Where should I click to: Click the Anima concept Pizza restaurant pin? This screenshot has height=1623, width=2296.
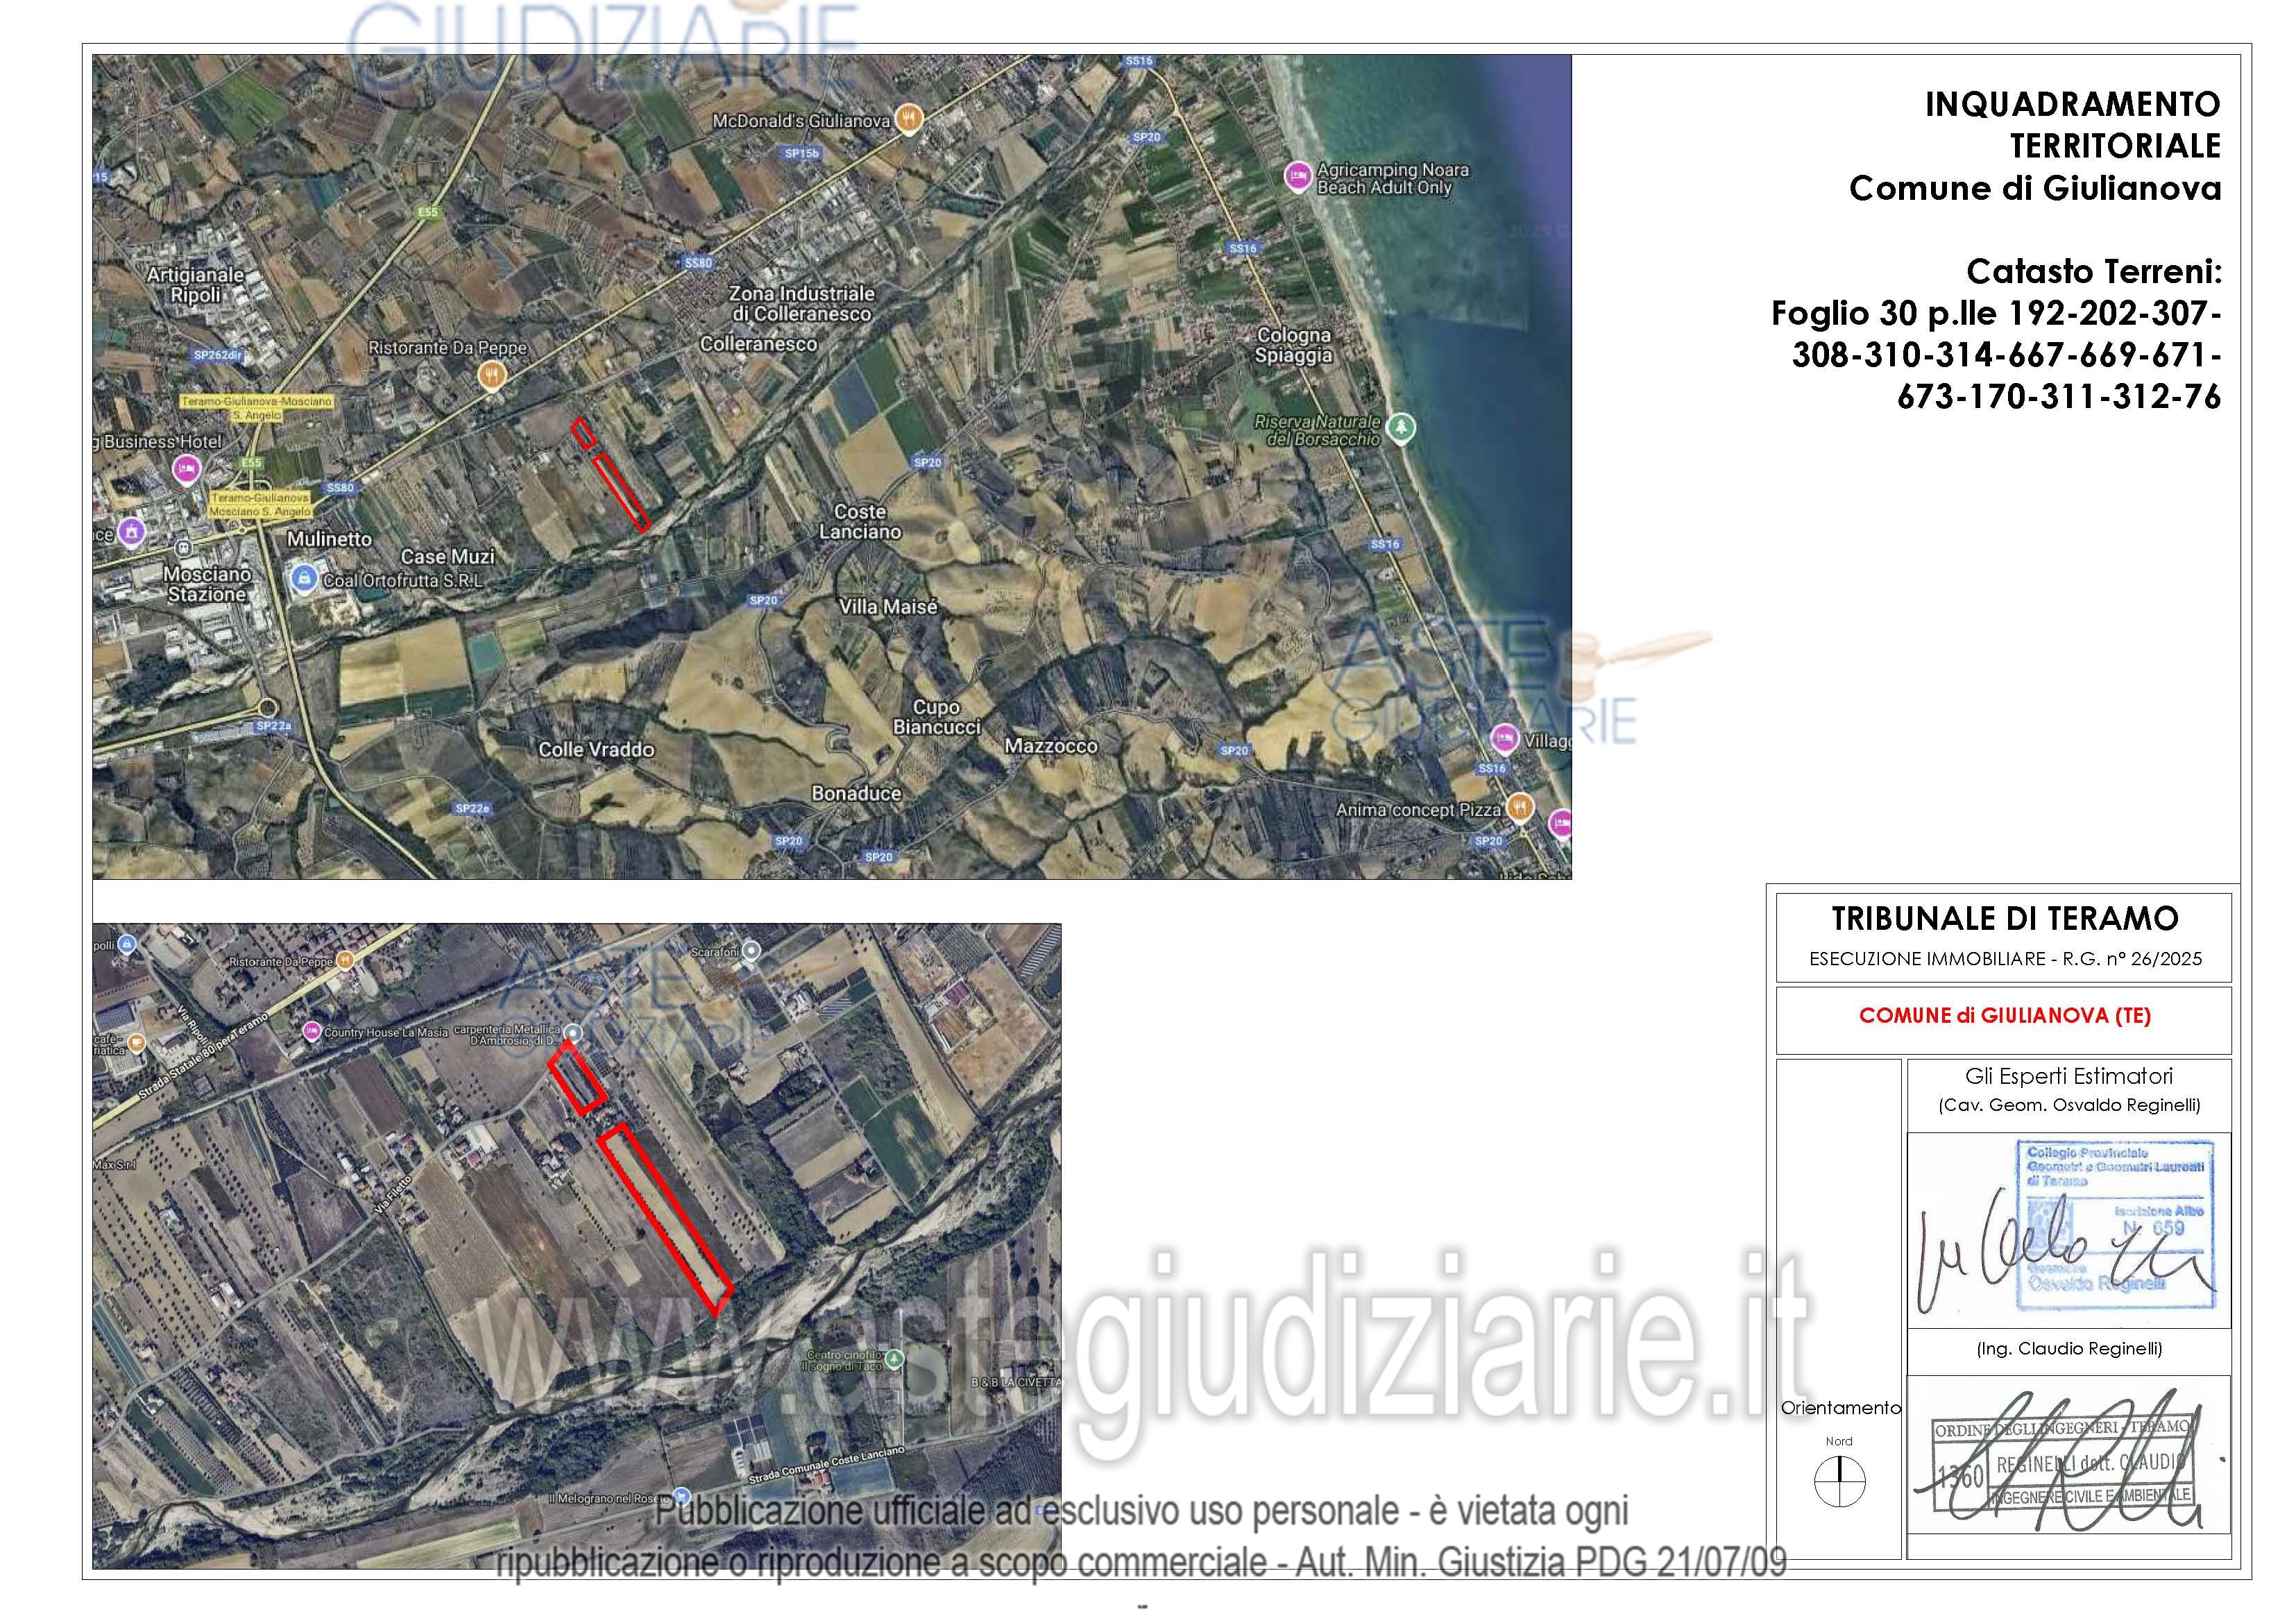click(1520, 806)
